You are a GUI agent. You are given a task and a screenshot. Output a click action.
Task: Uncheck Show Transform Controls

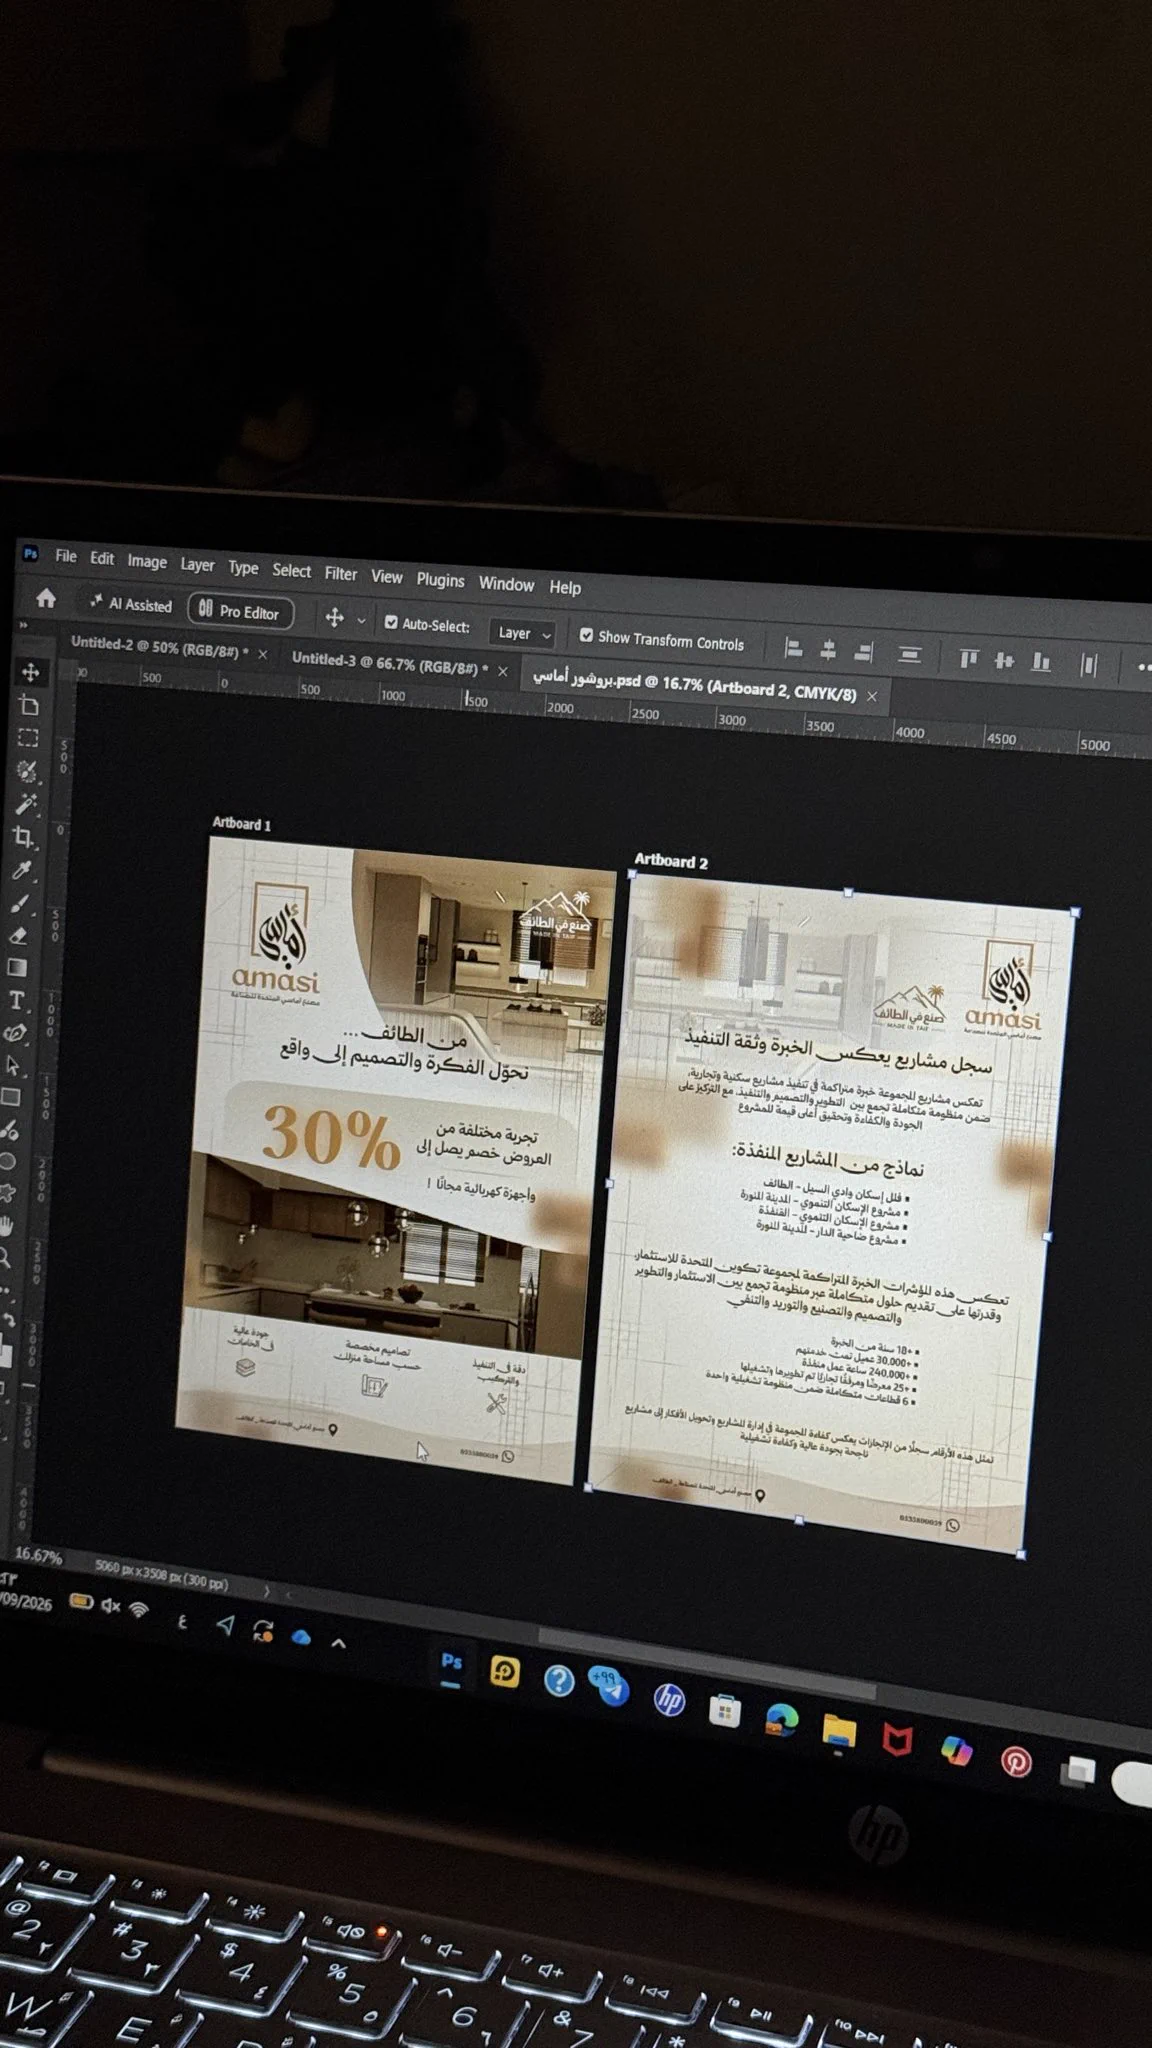click(587, 635)
